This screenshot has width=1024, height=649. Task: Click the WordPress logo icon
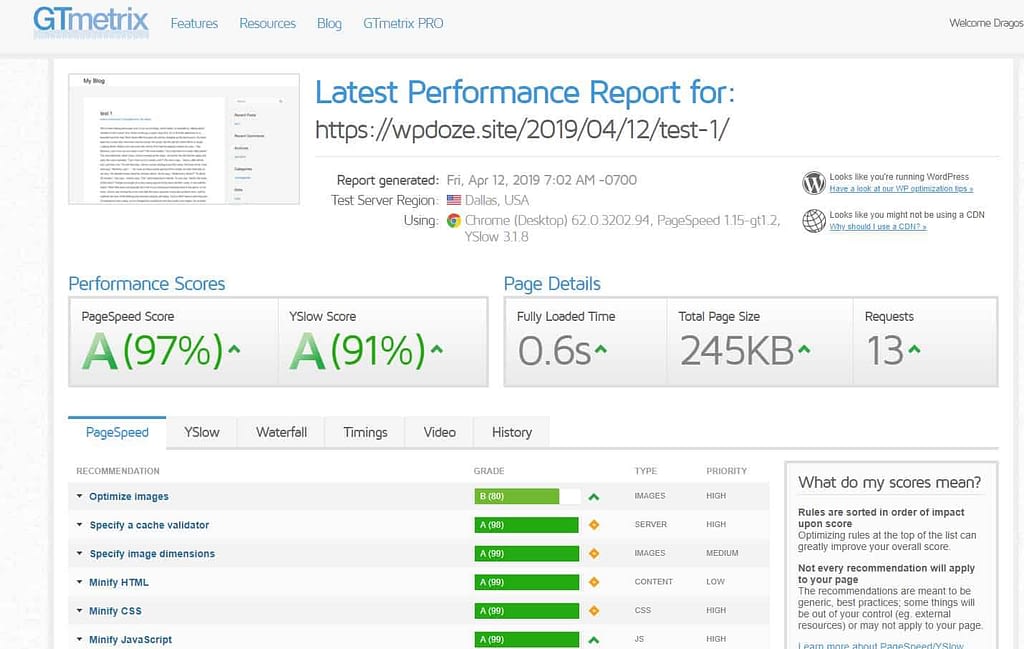(x=814, y=183)
